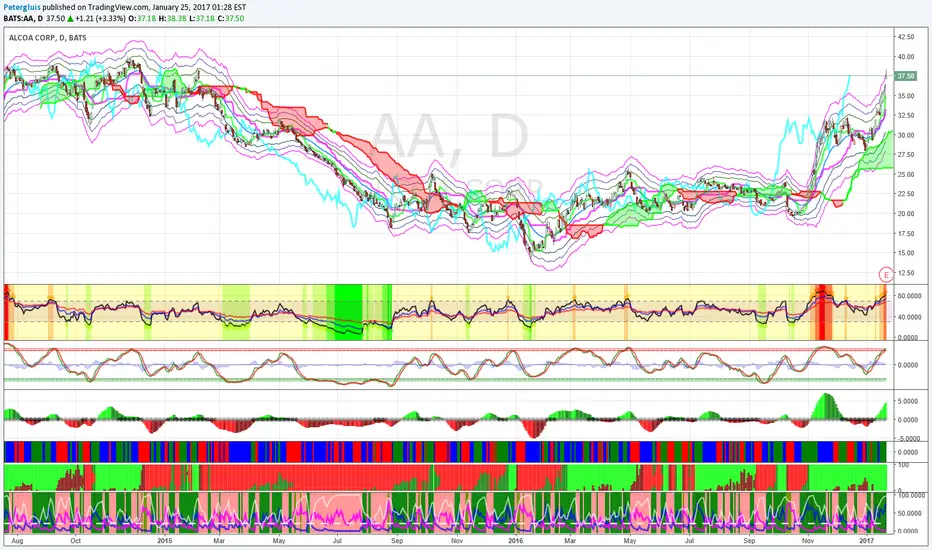The height and width of the screenshot is (550, 932).
Task: Click the 2017 label on time axis
Action: 867,541
